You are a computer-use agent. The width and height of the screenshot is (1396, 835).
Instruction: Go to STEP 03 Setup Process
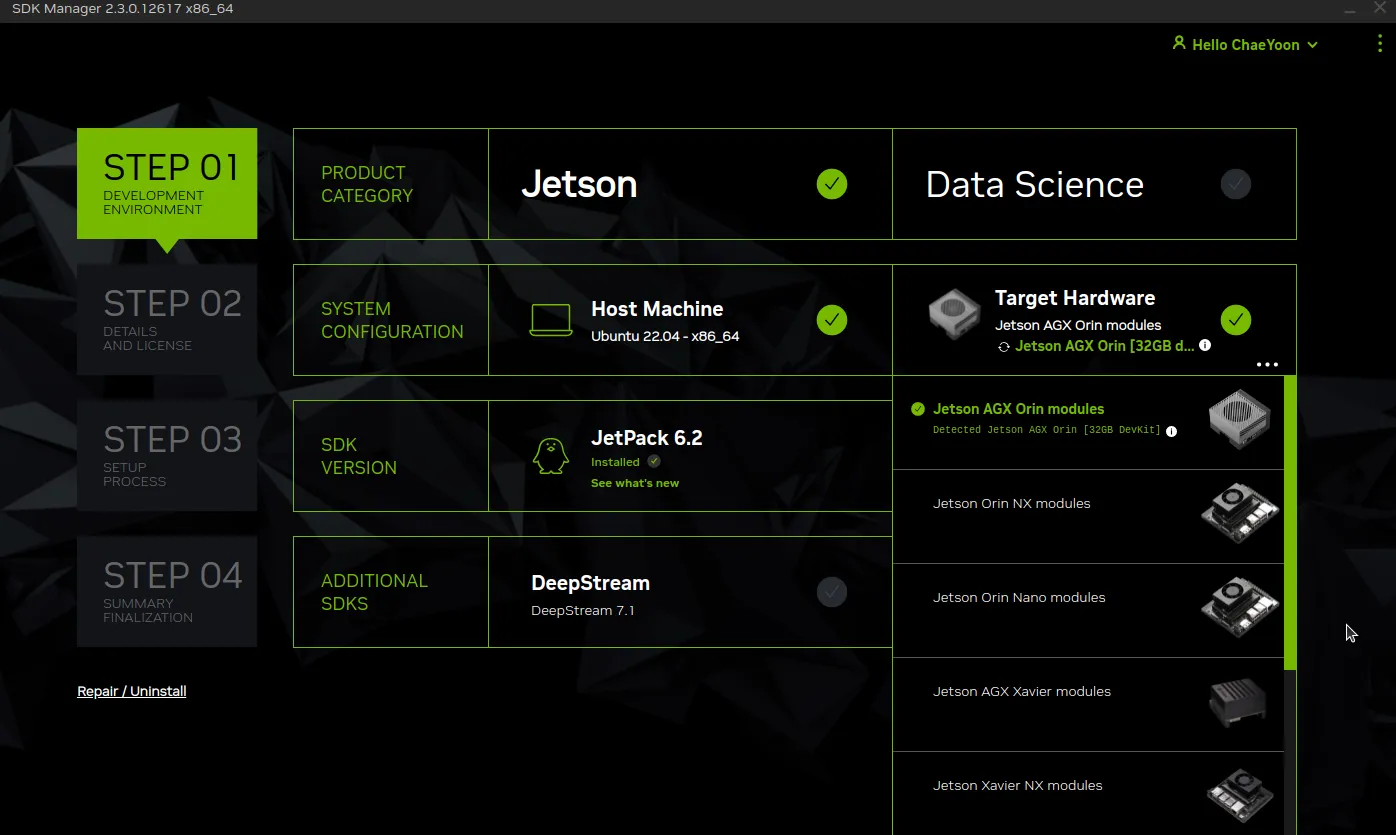pyautogui.click(x=167, y=456)
